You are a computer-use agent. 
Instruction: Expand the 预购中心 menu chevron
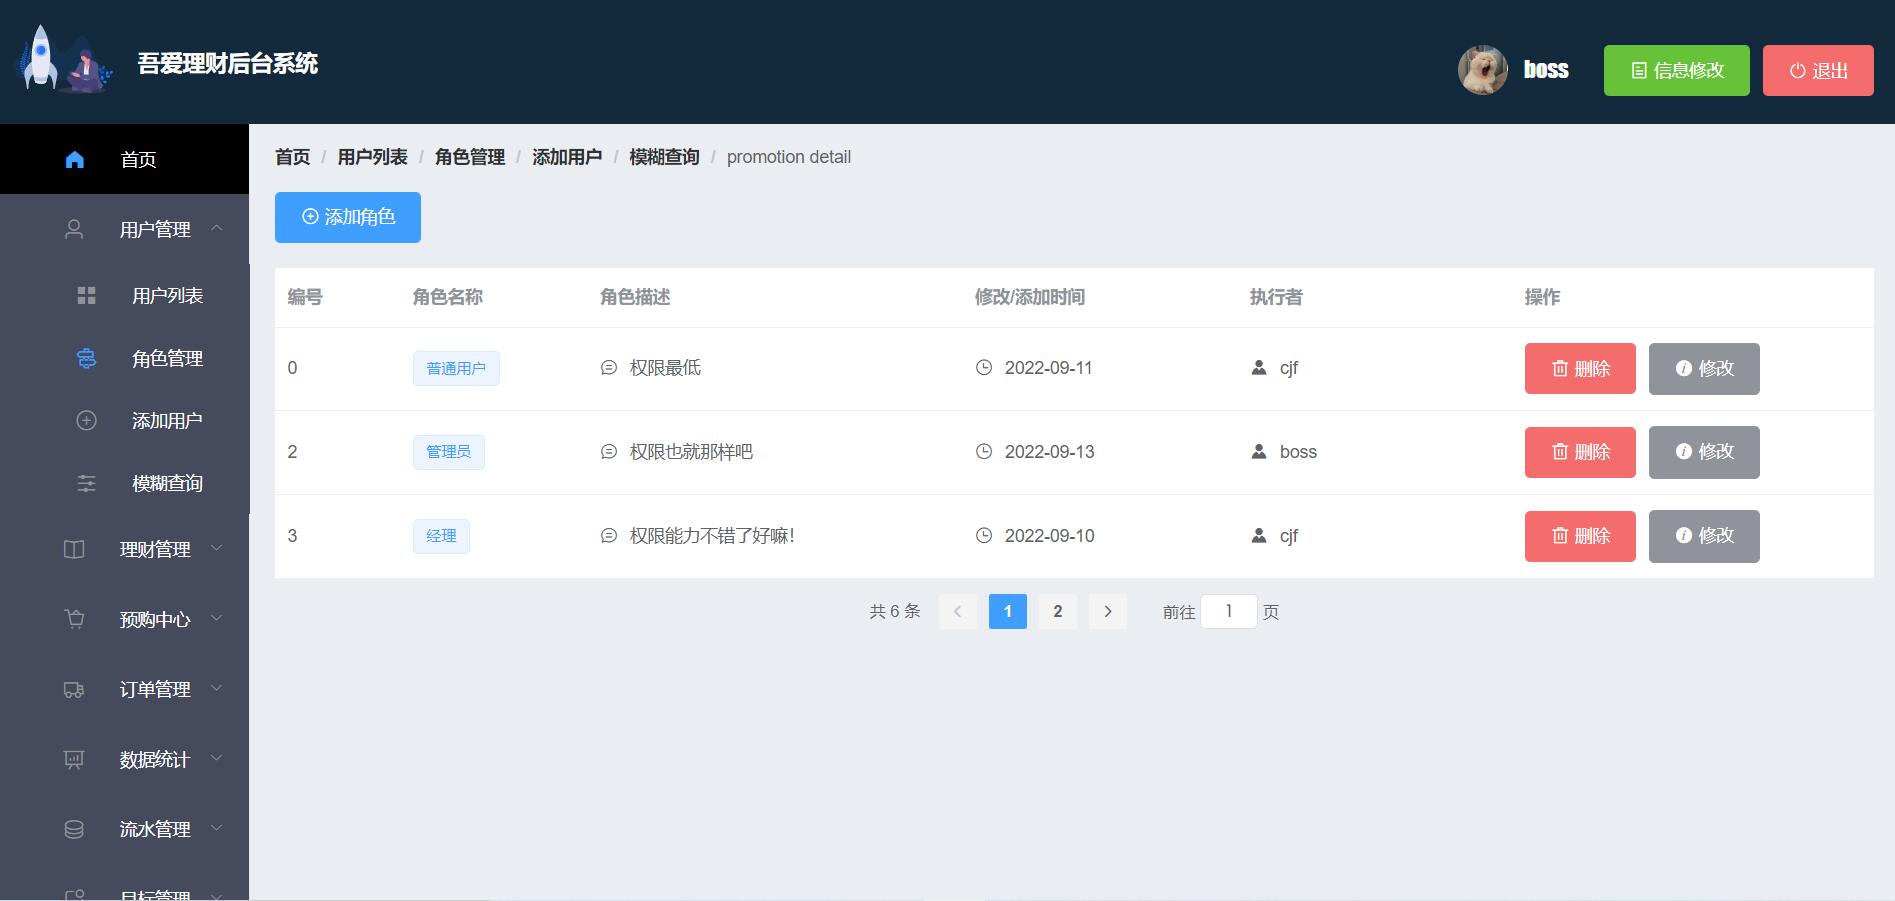click(x=216, y=618)
